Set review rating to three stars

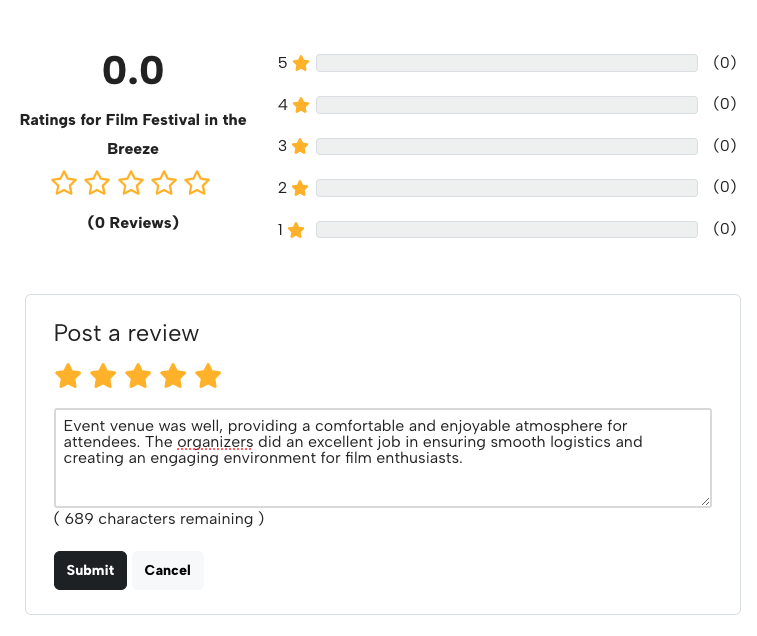pyautogui.click(x=138, y=376)
